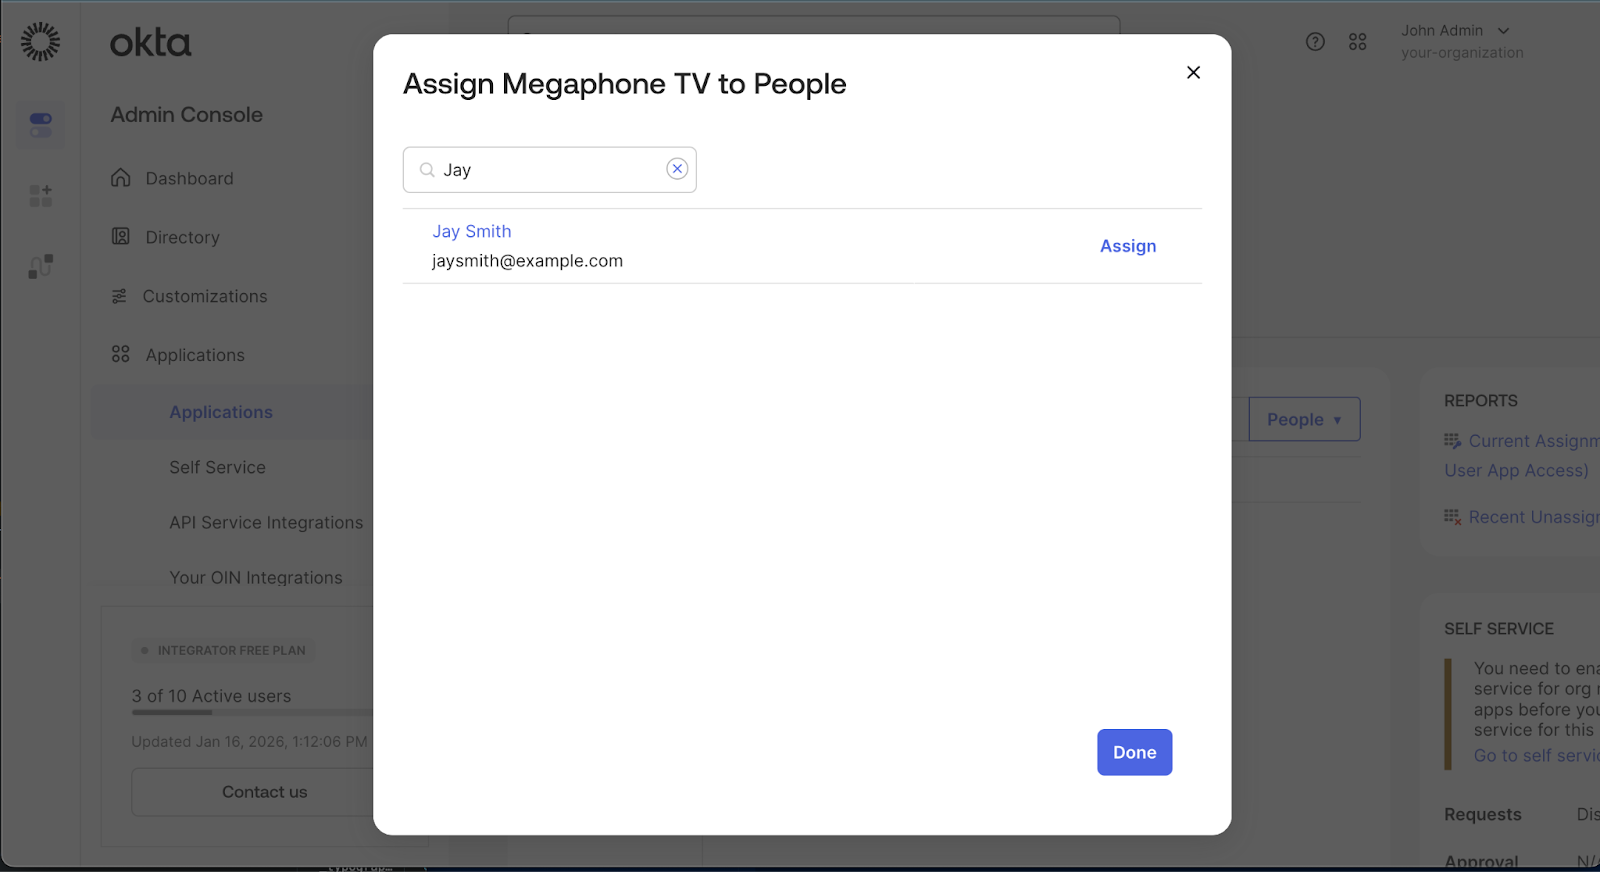This screenshot has height=872, width=1600.
Task: Click the Requests label
Action: point(1483,815)
